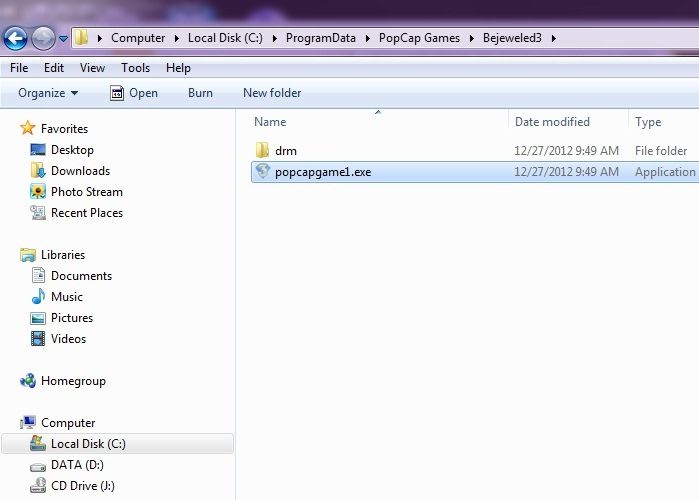Open the Pictures library
The width and height of the screenshot is (699, 500).
click(x=72, y=318)
